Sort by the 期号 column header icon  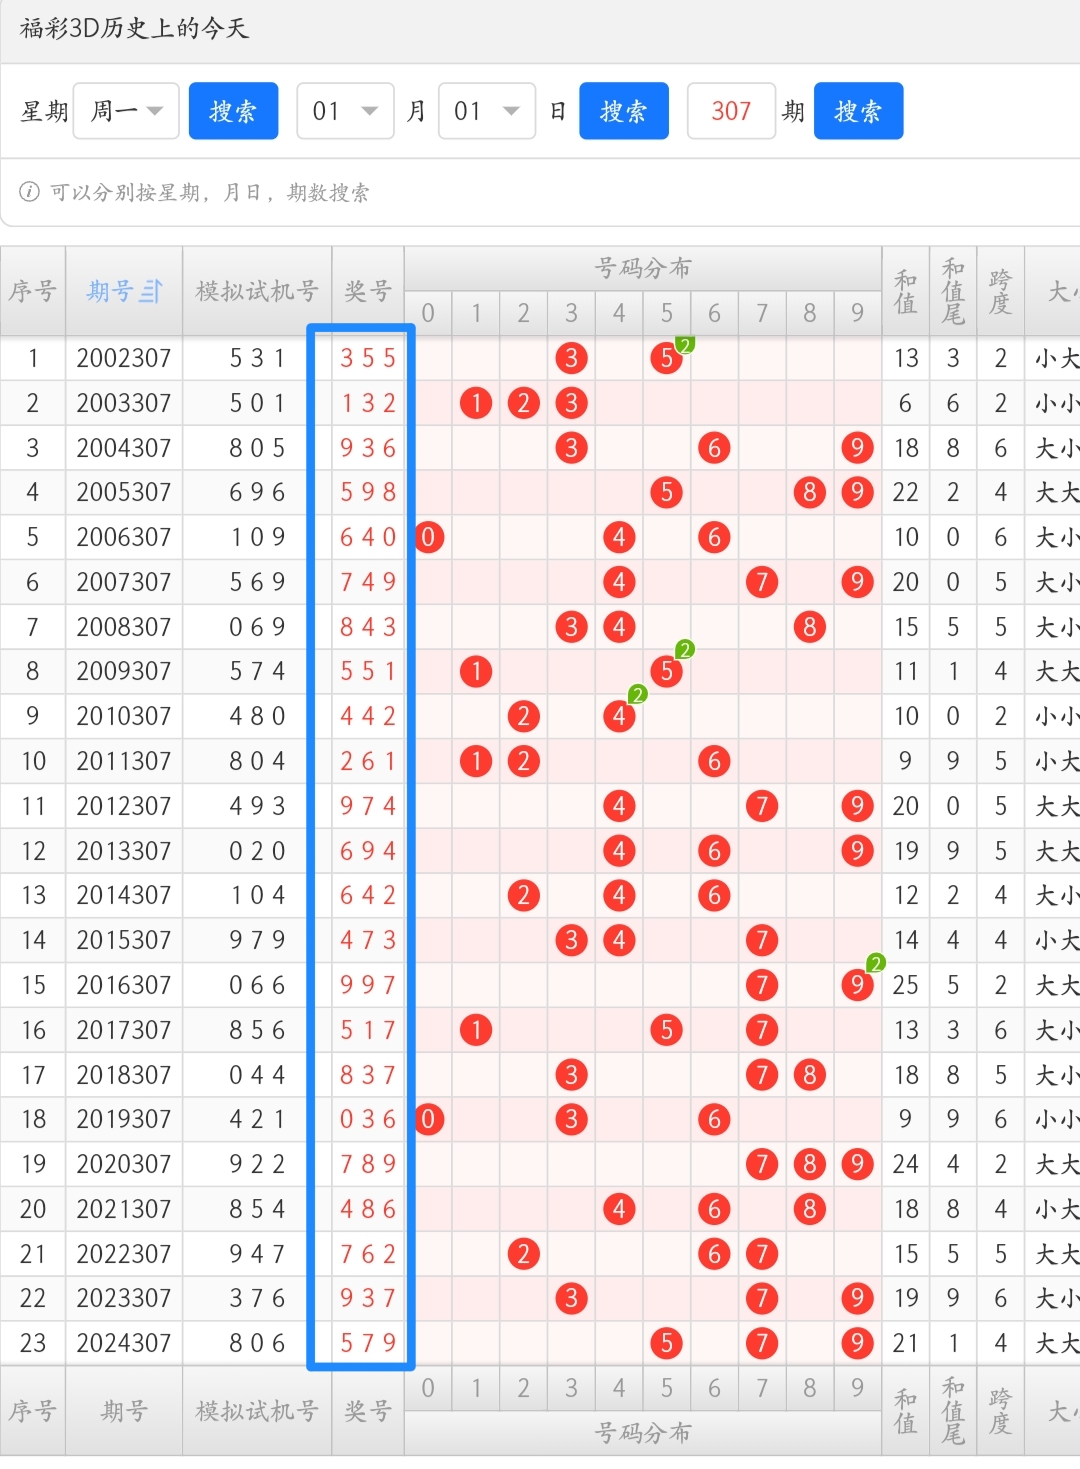[x=151, y=291]
